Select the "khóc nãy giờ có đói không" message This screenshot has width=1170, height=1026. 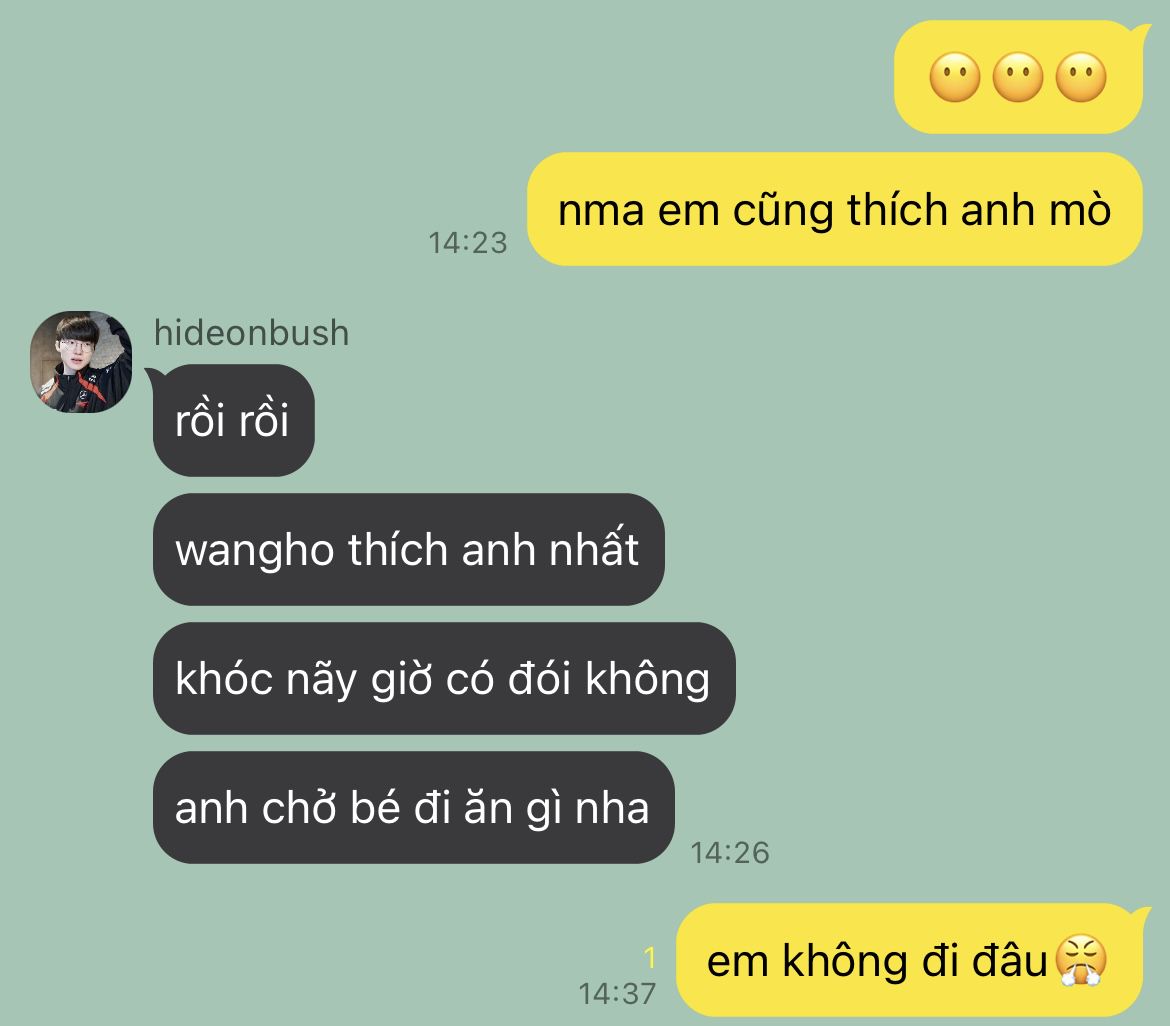[x=444, y=678]
